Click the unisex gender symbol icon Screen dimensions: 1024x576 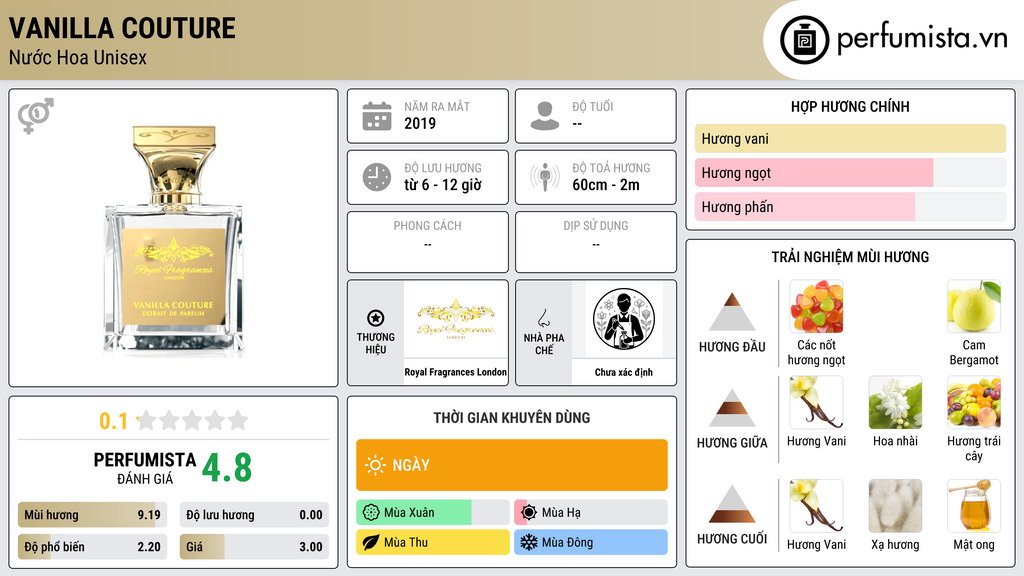(35, 116)
